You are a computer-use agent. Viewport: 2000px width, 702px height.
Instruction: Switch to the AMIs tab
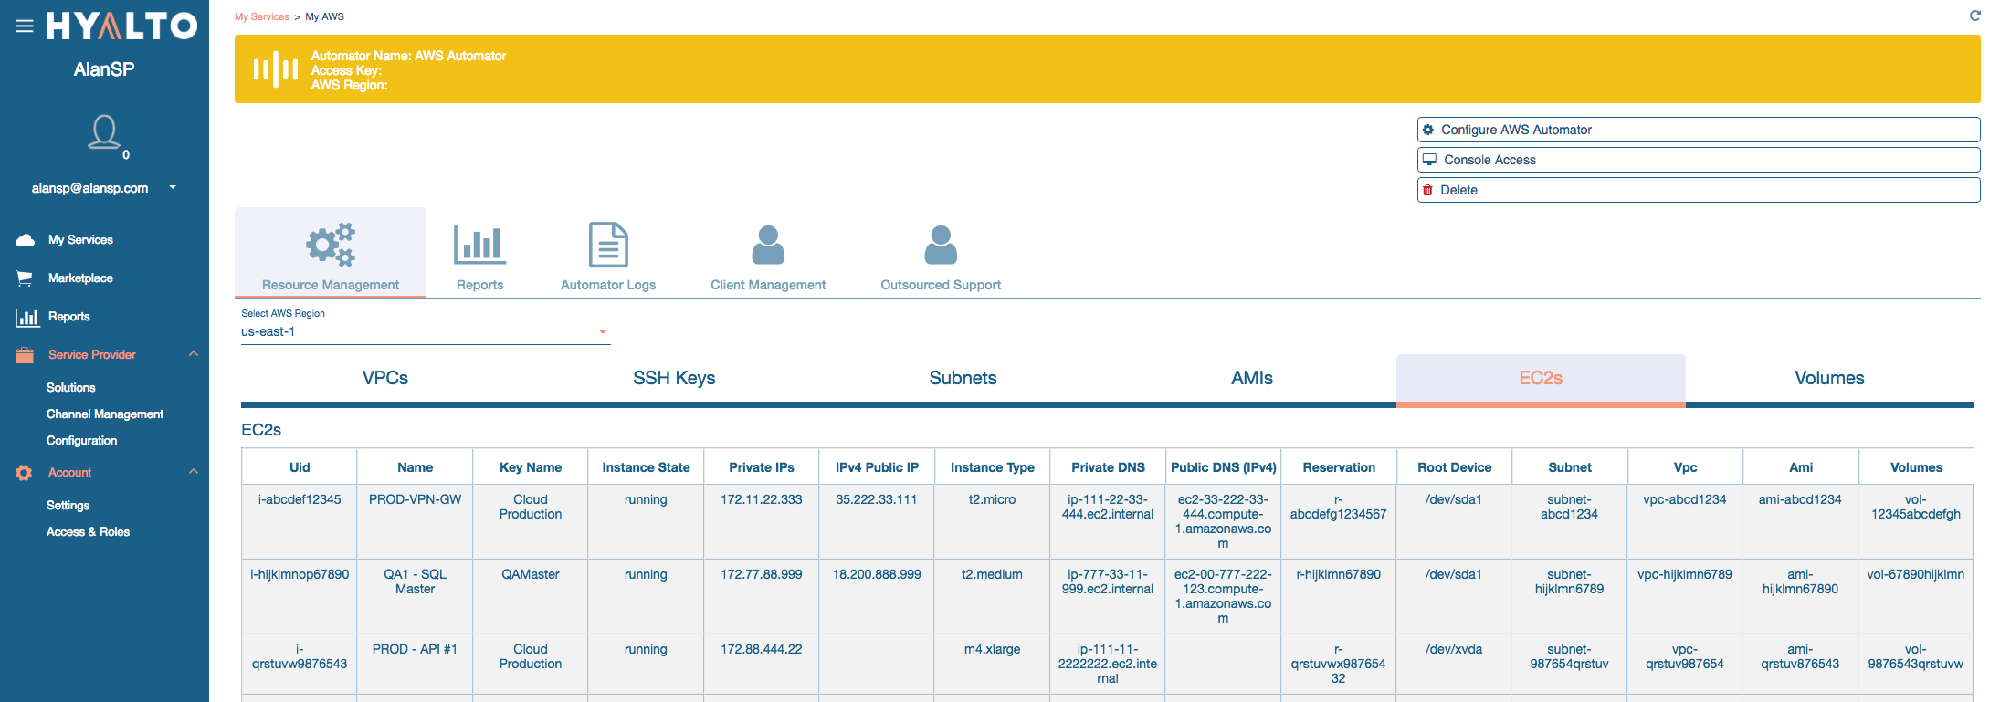(1252, 378)
